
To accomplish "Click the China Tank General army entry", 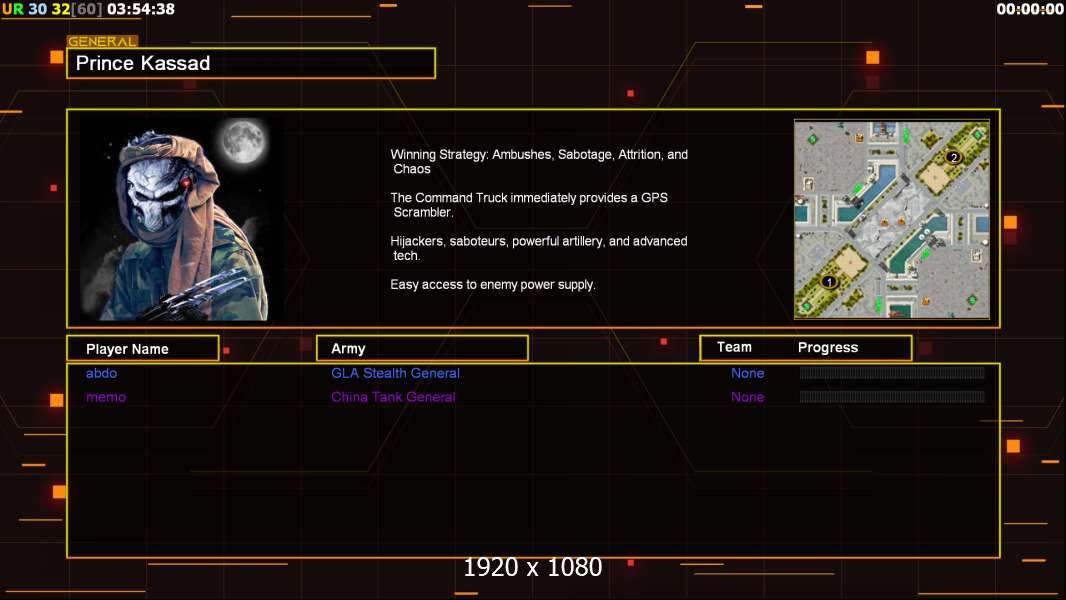I will coord(393,397).
